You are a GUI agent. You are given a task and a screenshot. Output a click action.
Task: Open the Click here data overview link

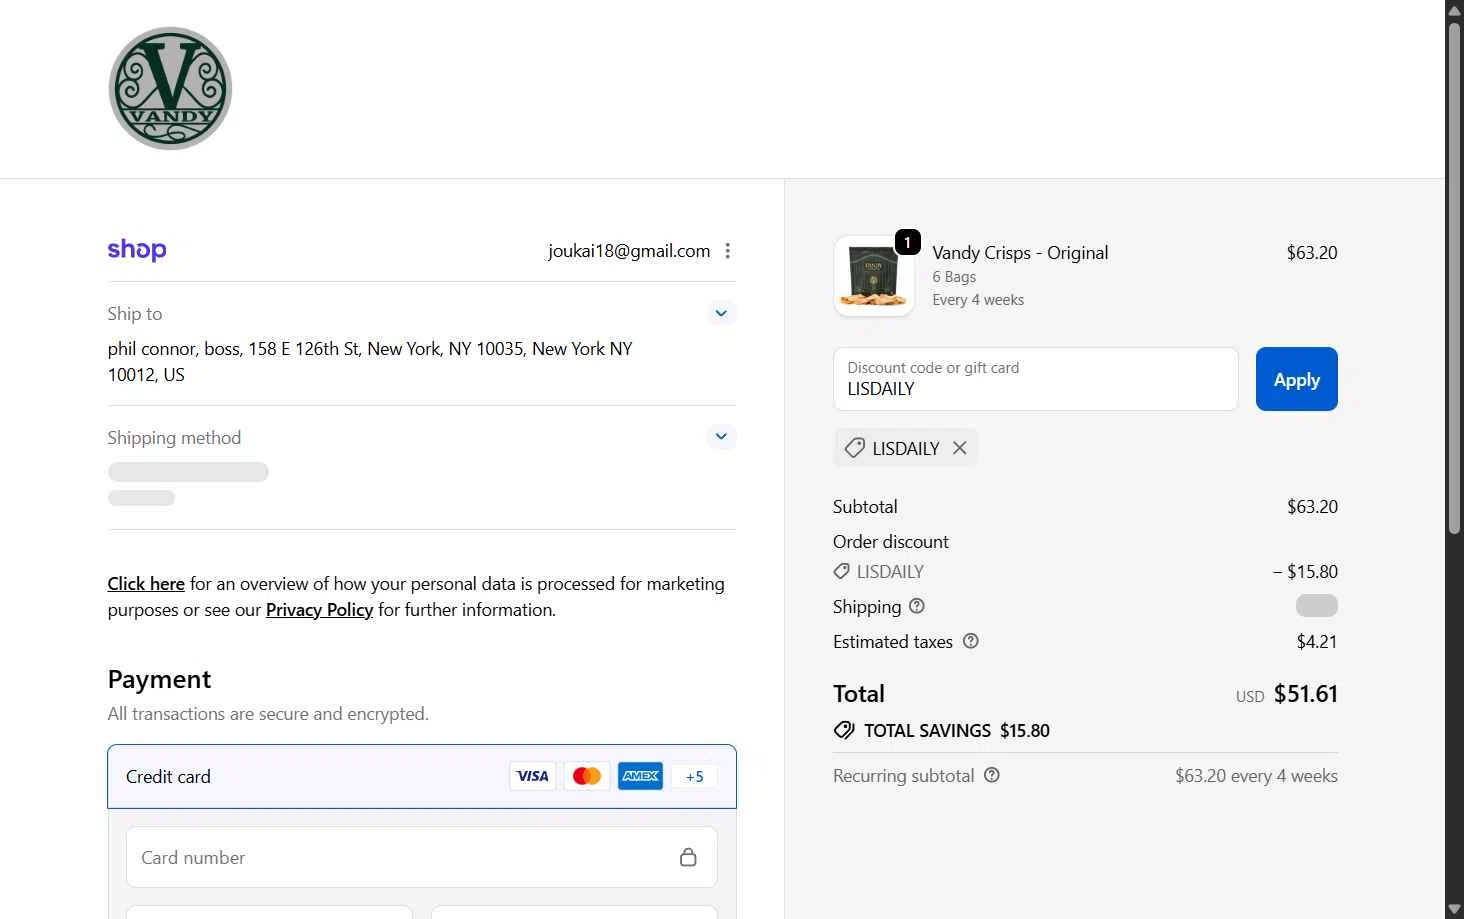pos(146,584)
